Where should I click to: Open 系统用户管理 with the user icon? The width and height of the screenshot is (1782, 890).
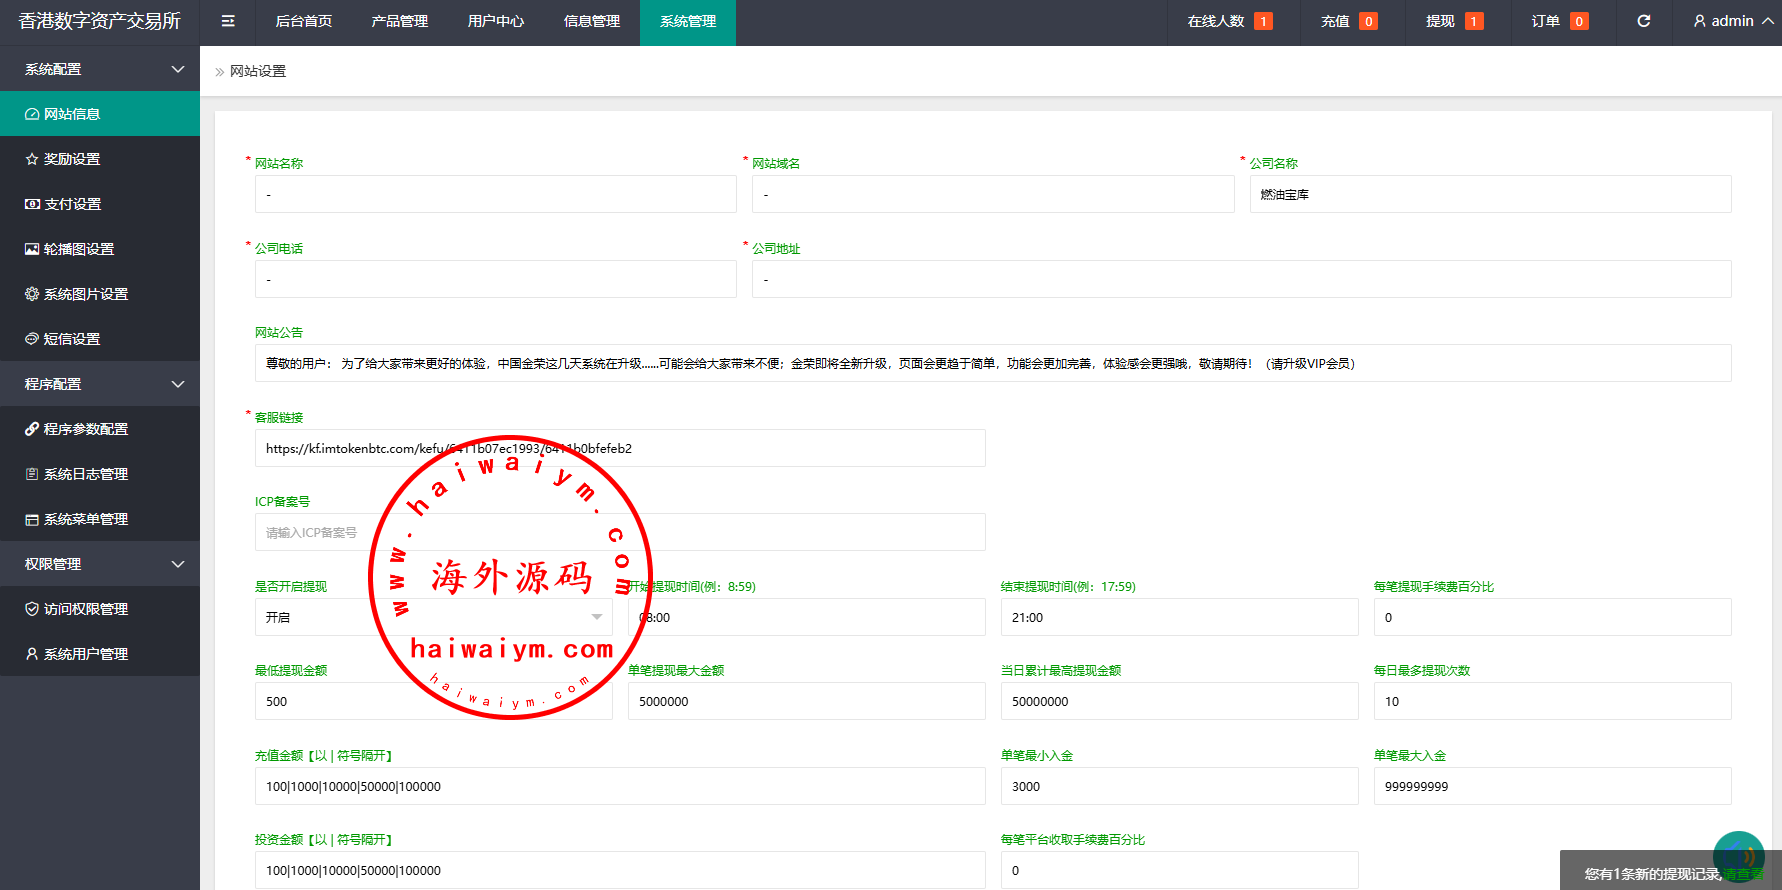click(85, 654)
